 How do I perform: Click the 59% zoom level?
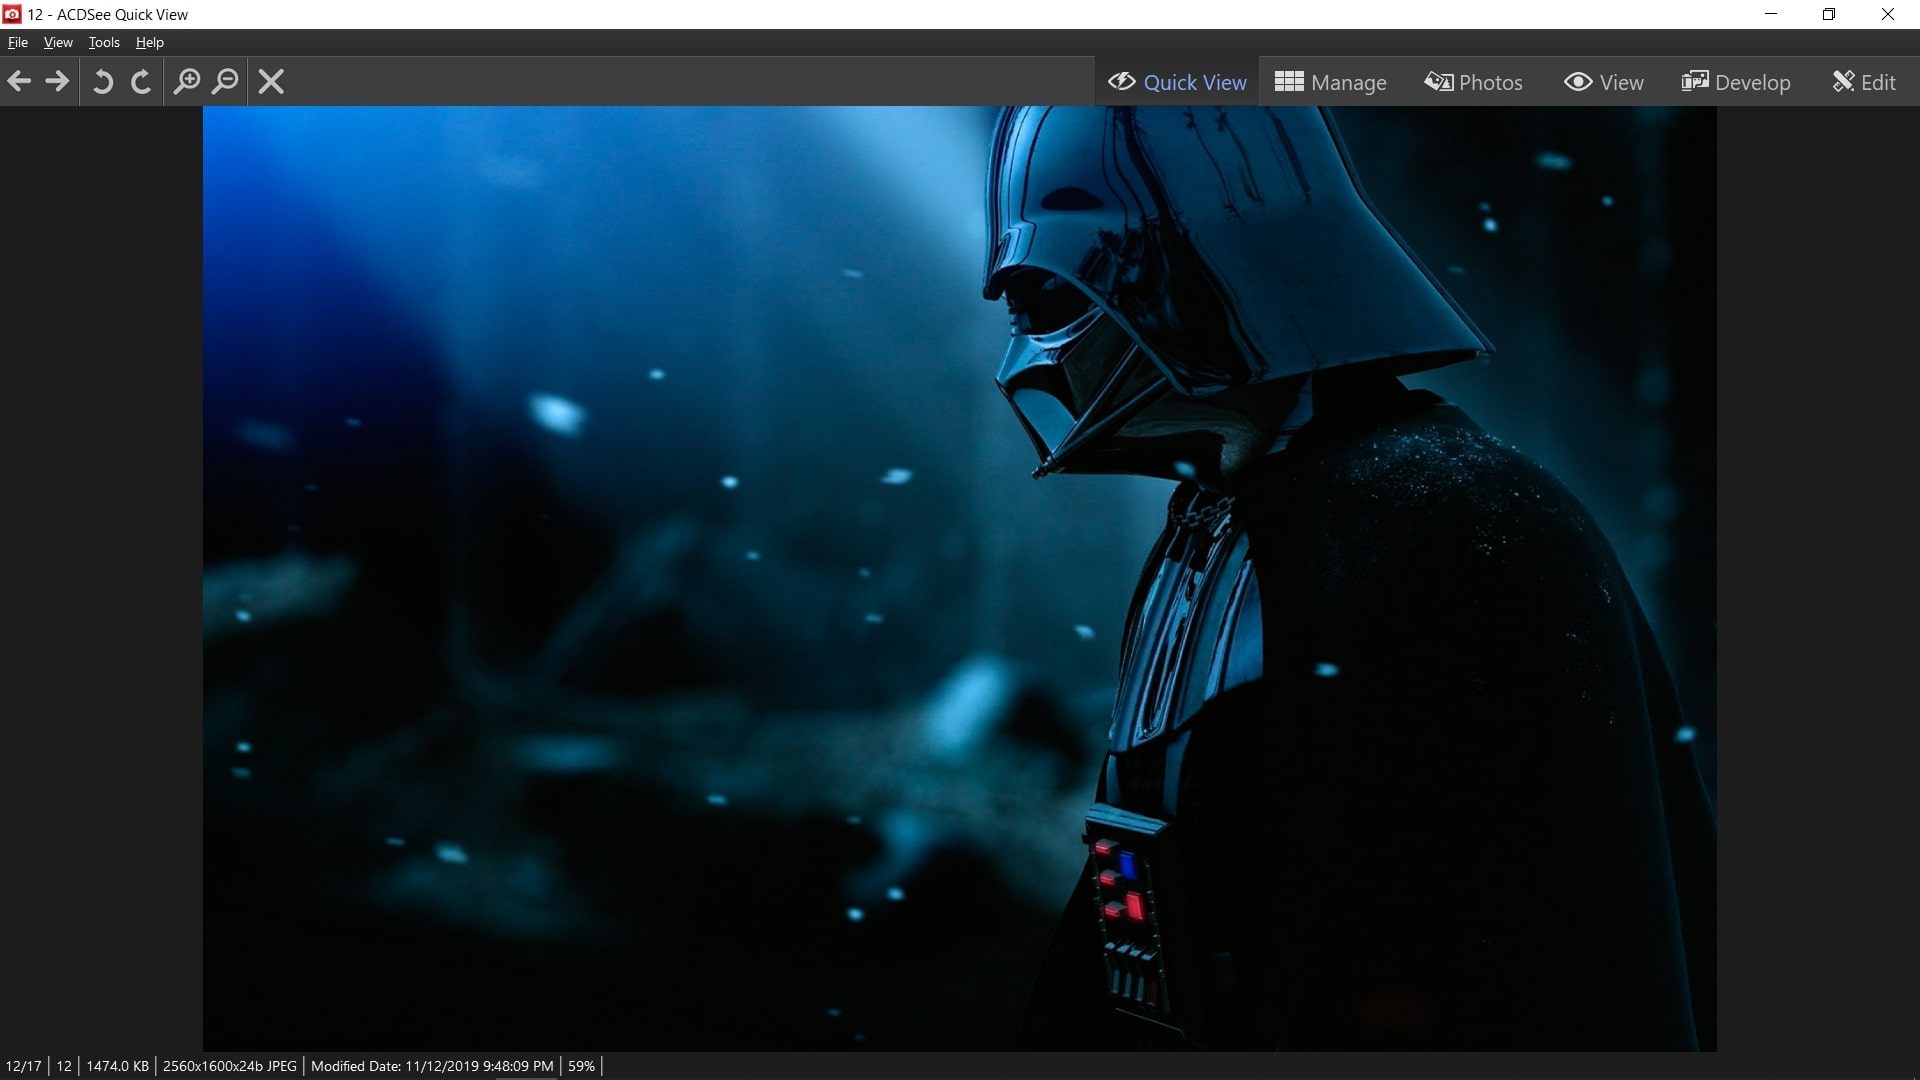pyautogui.click(x=581, y=1066)
